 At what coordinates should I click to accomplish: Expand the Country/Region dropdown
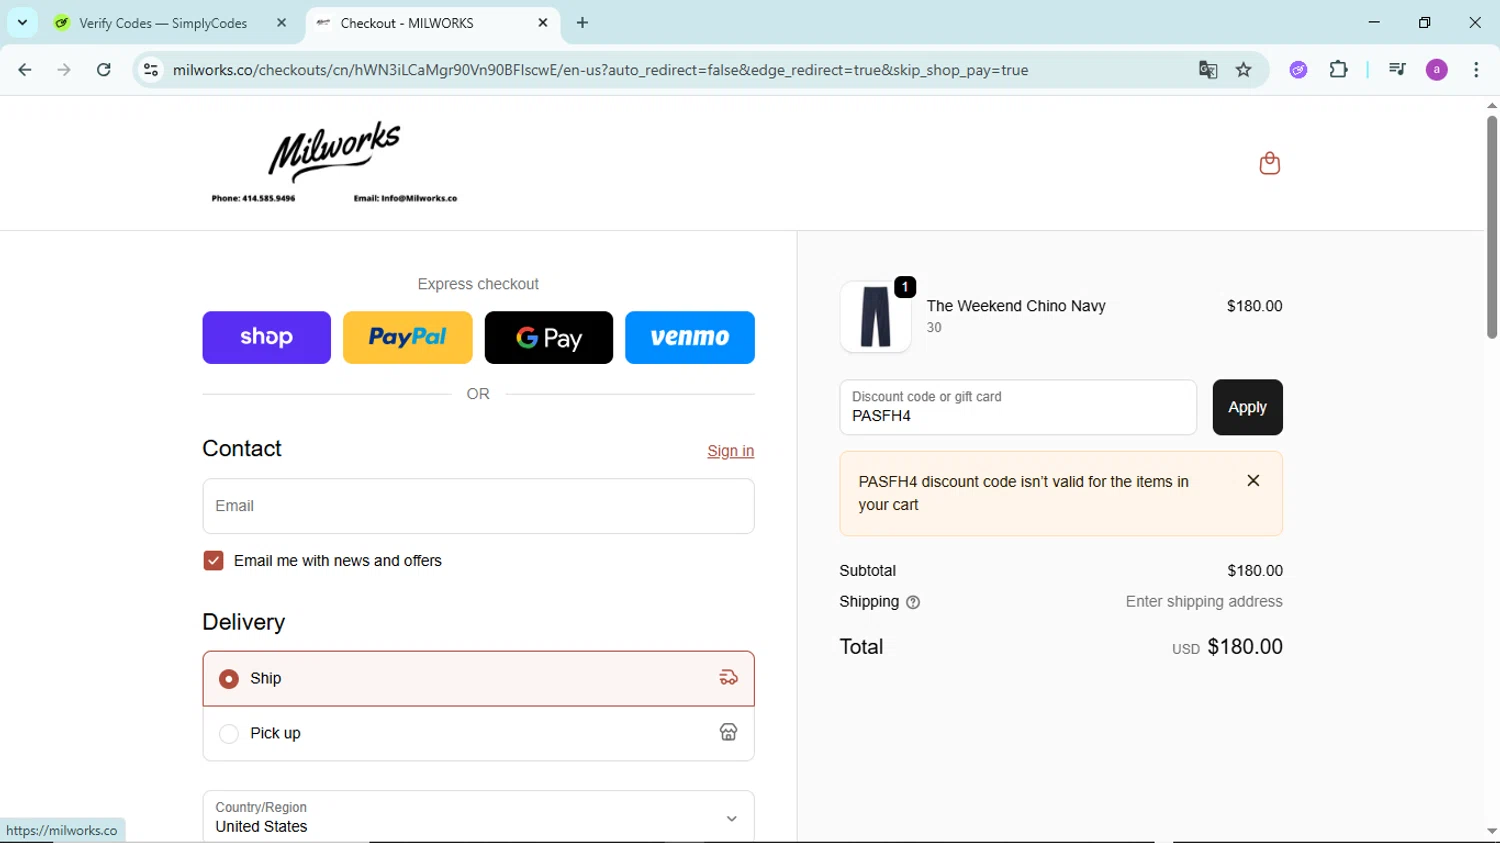[478, 817]
